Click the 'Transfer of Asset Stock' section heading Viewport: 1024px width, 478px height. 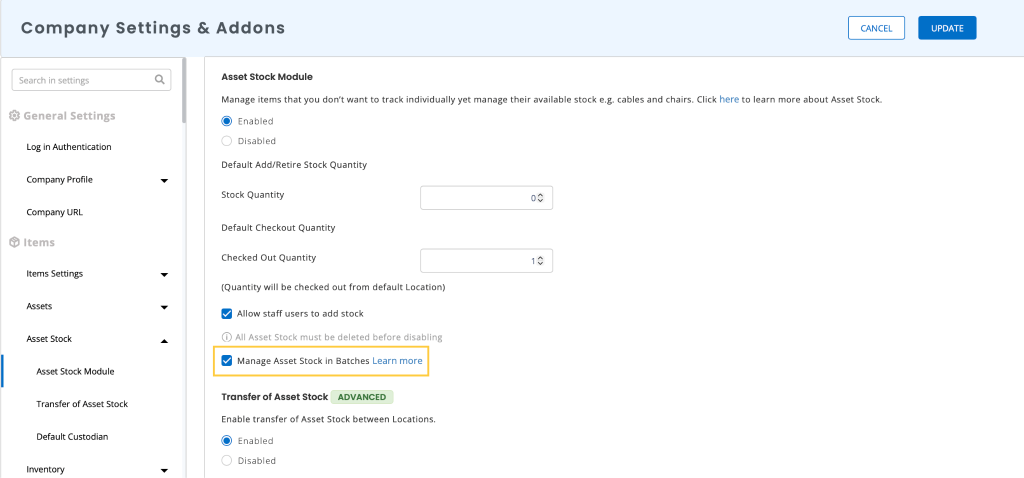[274, 397]
